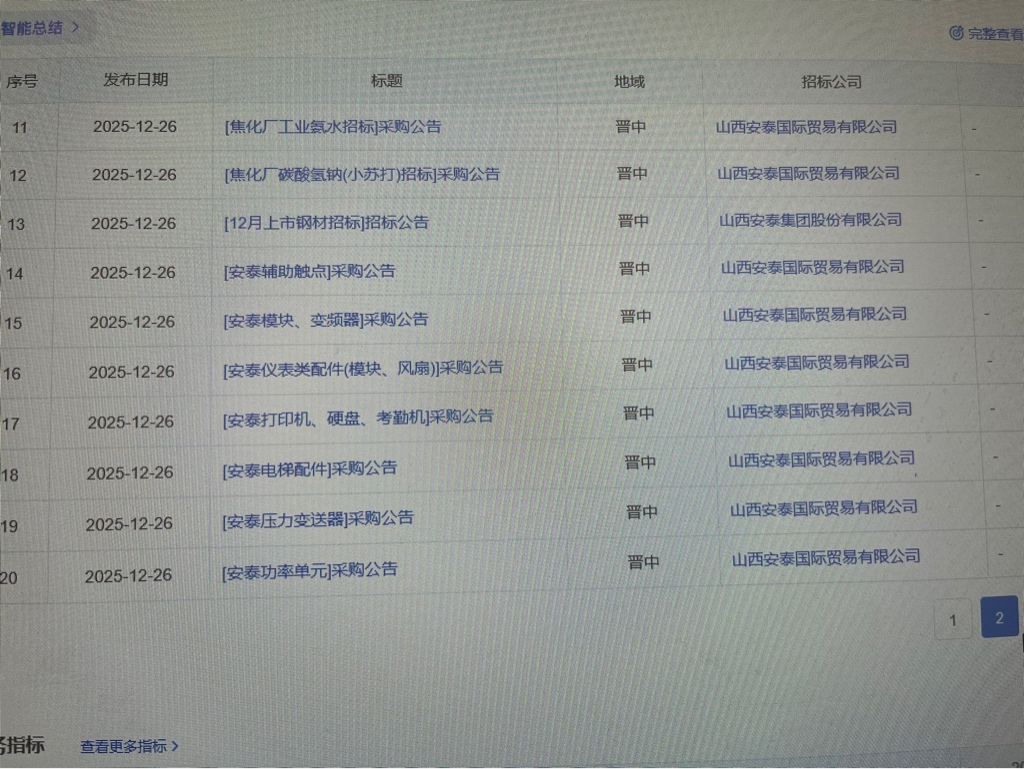Select date 2025-12-26 in row 20
Image resolution: width=1024 pixels, height=769 pixels.
(128, 576)
